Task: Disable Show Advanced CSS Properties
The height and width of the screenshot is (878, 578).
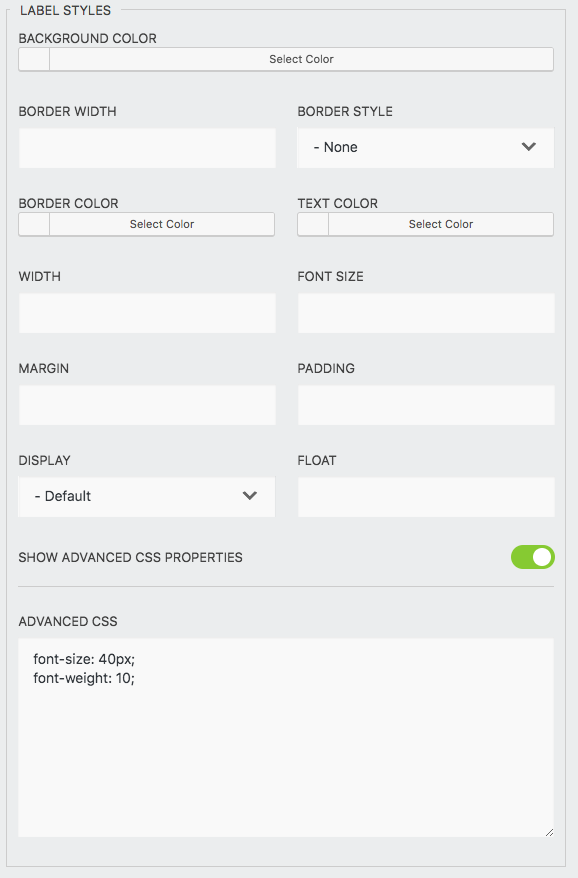Action: 532,557
